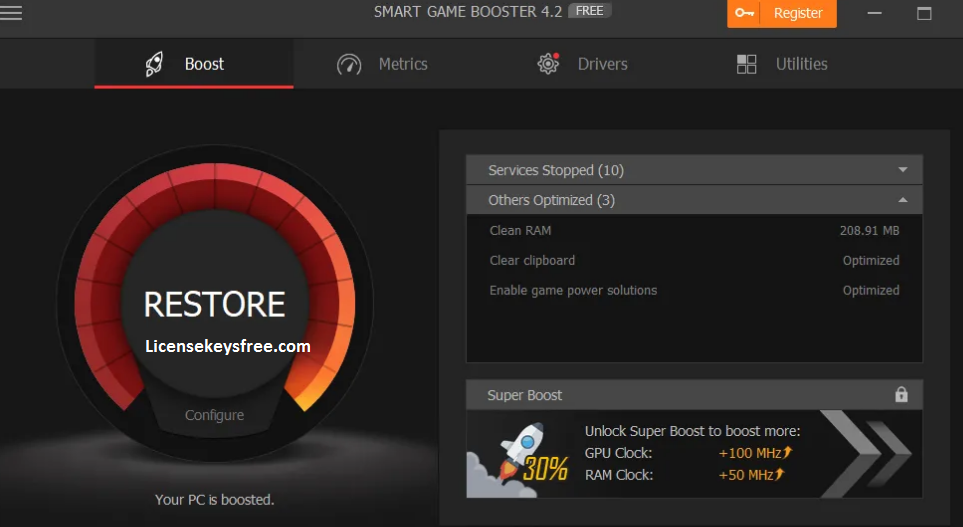Click the RESTORE button
Screen dimensions: 963x527
[214, 305]
